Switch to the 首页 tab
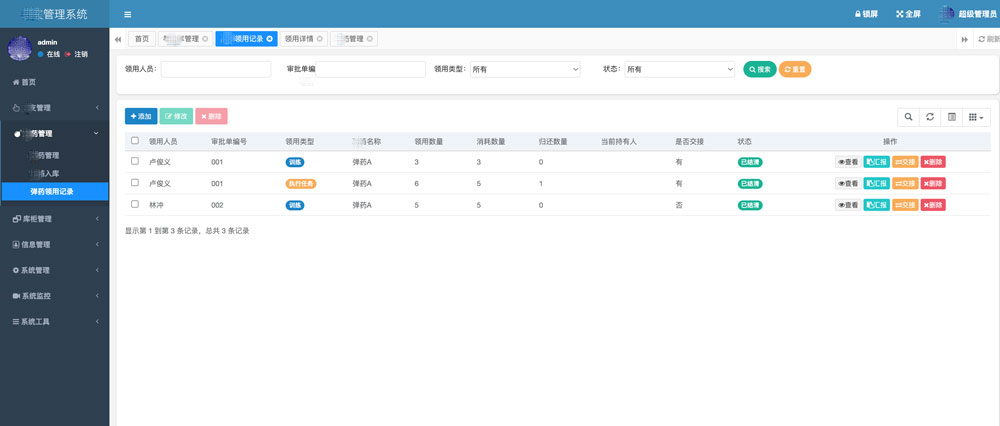The width and height of the screenshot is (1000, 426). pos(142,39)
